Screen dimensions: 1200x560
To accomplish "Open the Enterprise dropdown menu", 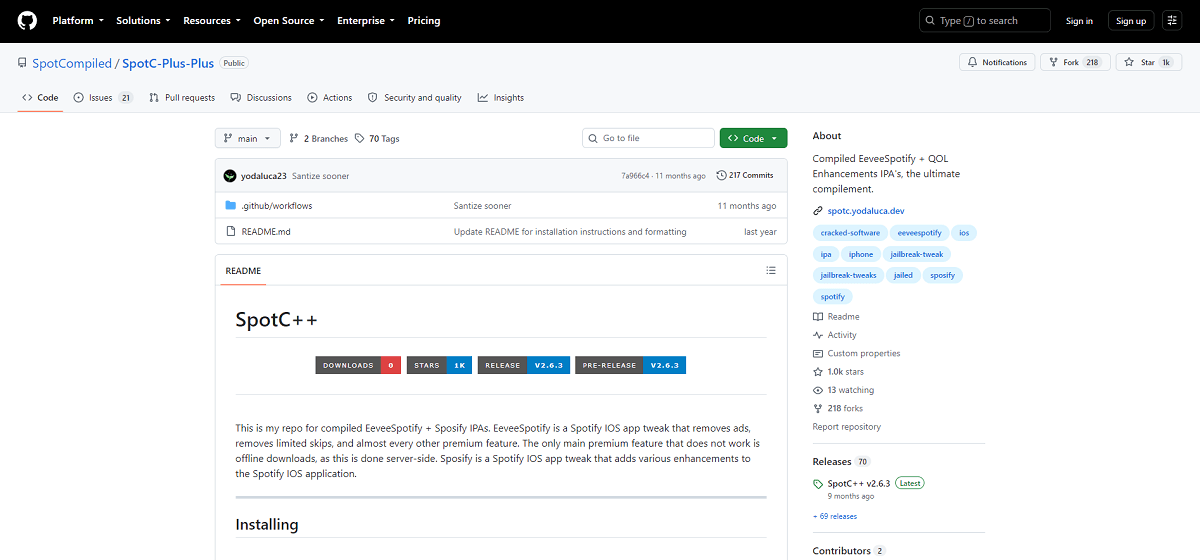I will [x=365, y=20].
